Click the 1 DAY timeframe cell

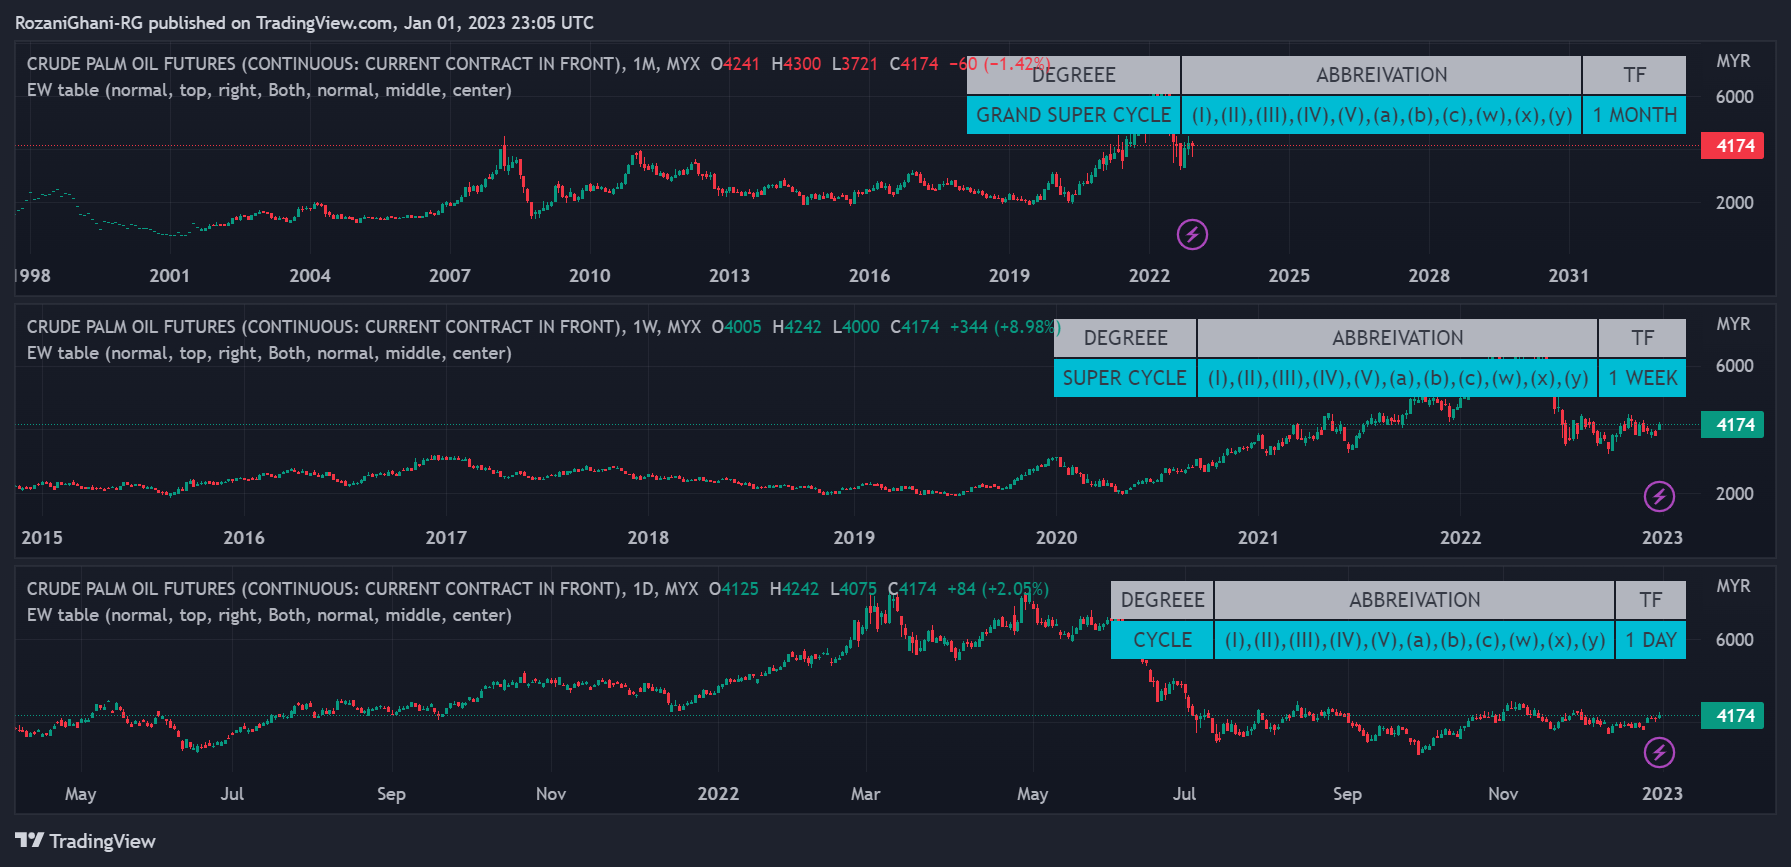click(x=1650, y=640)
